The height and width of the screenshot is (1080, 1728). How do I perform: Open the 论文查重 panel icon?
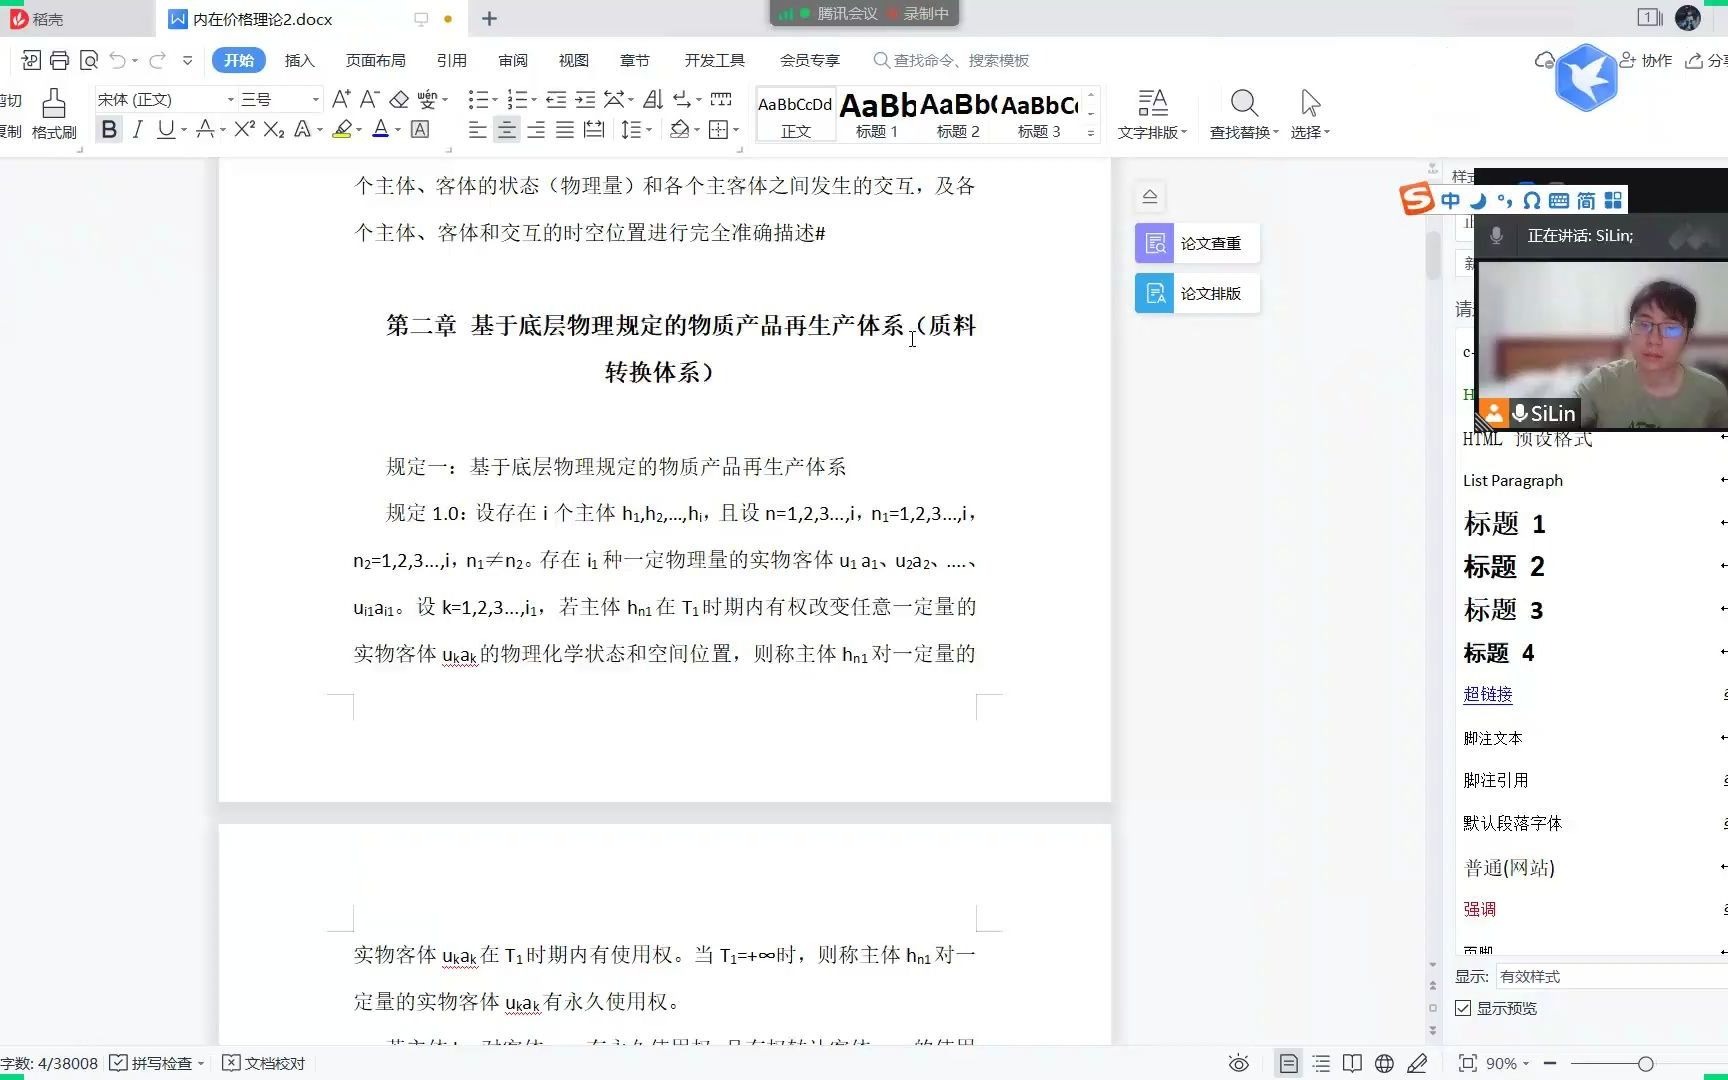tap(1154, 242)
